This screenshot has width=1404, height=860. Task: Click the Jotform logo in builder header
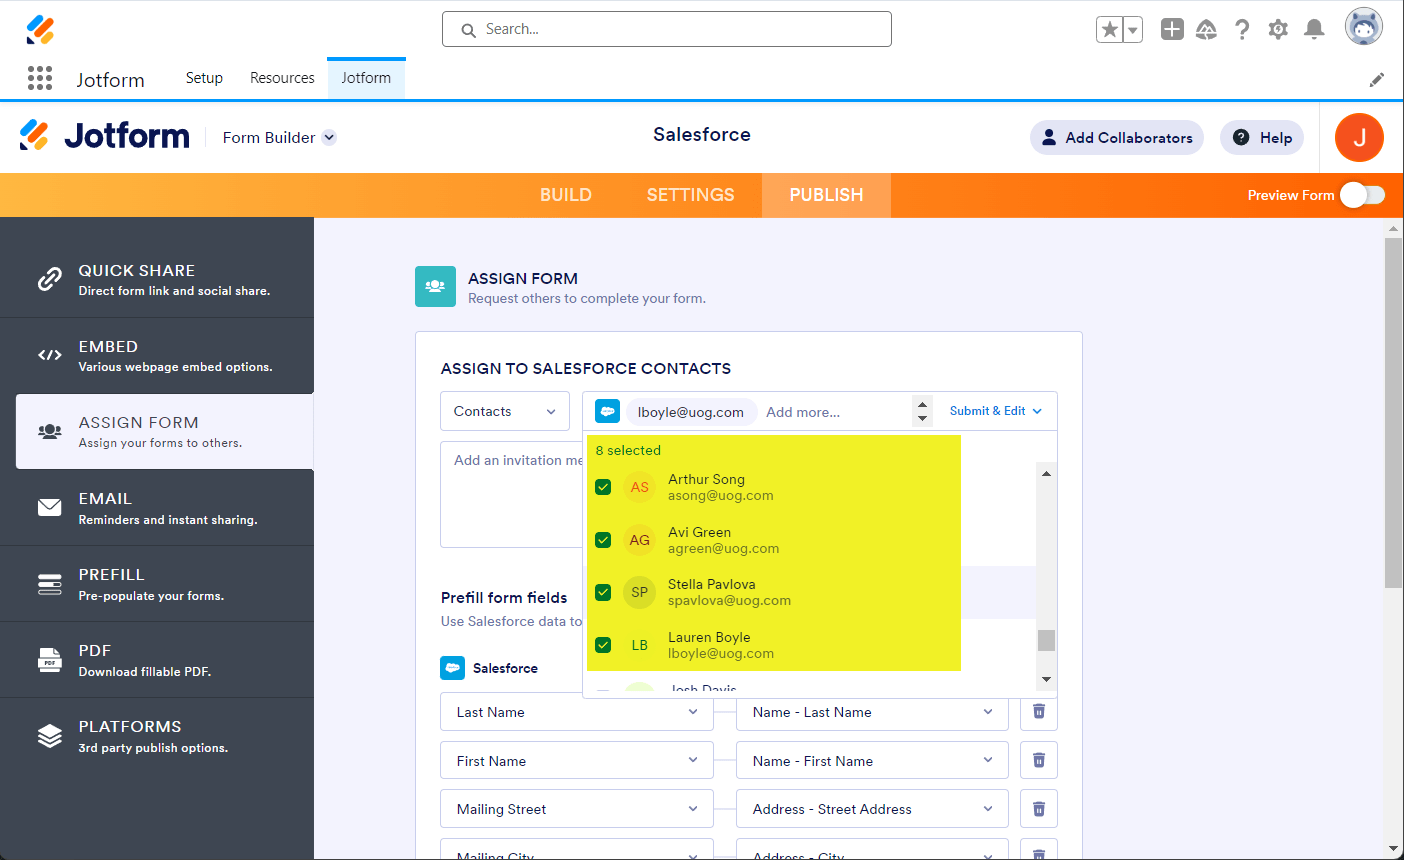tap(105, 136)
